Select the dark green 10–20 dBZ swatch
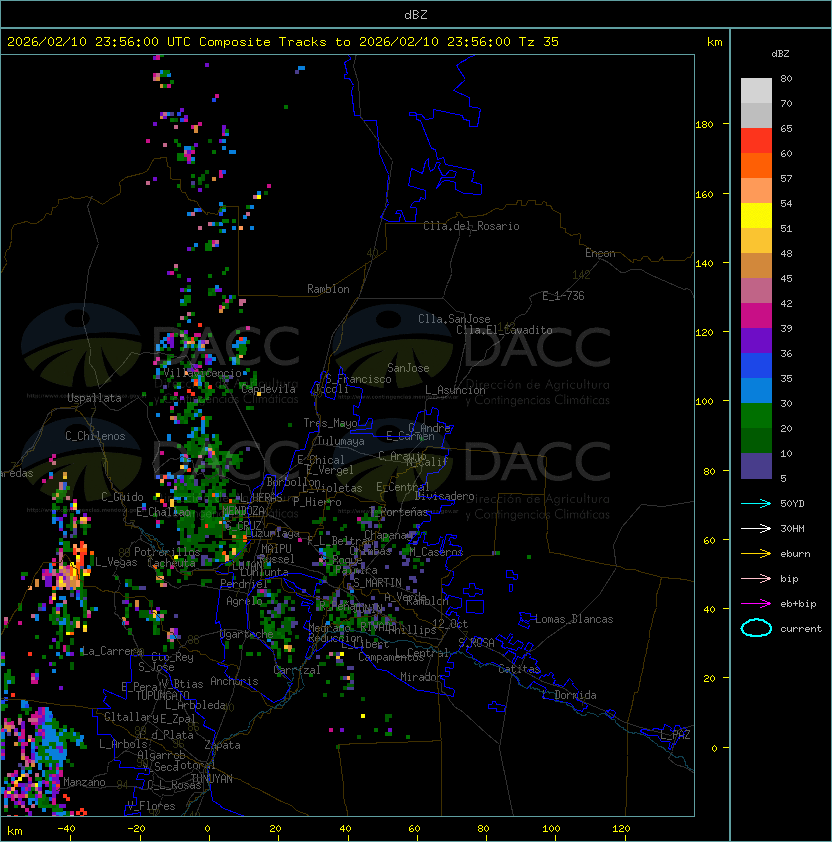The image size is (832, 842). [756, 440]
